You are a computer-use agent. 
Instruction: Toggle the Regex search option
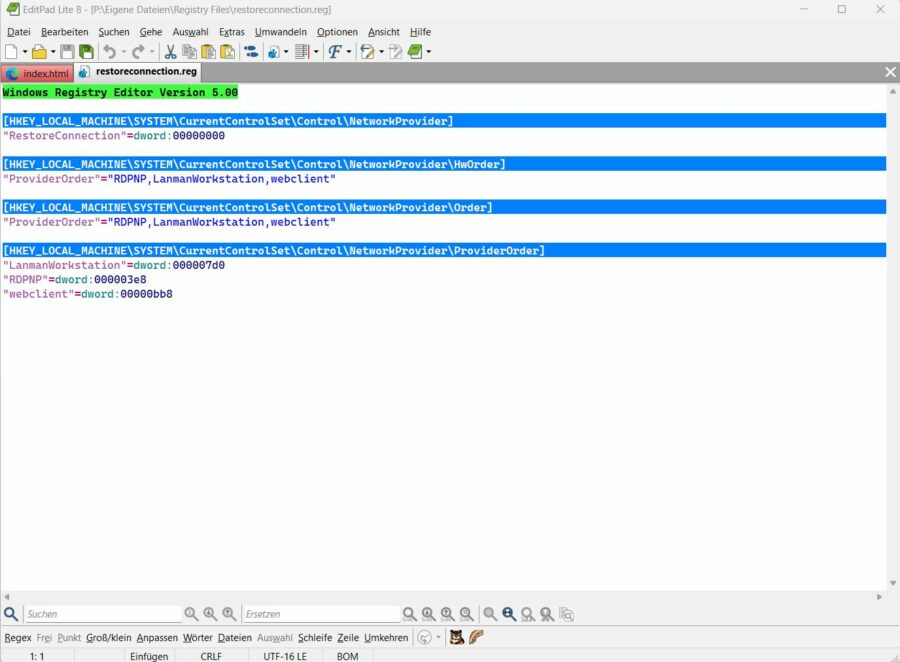click(18, 638)
